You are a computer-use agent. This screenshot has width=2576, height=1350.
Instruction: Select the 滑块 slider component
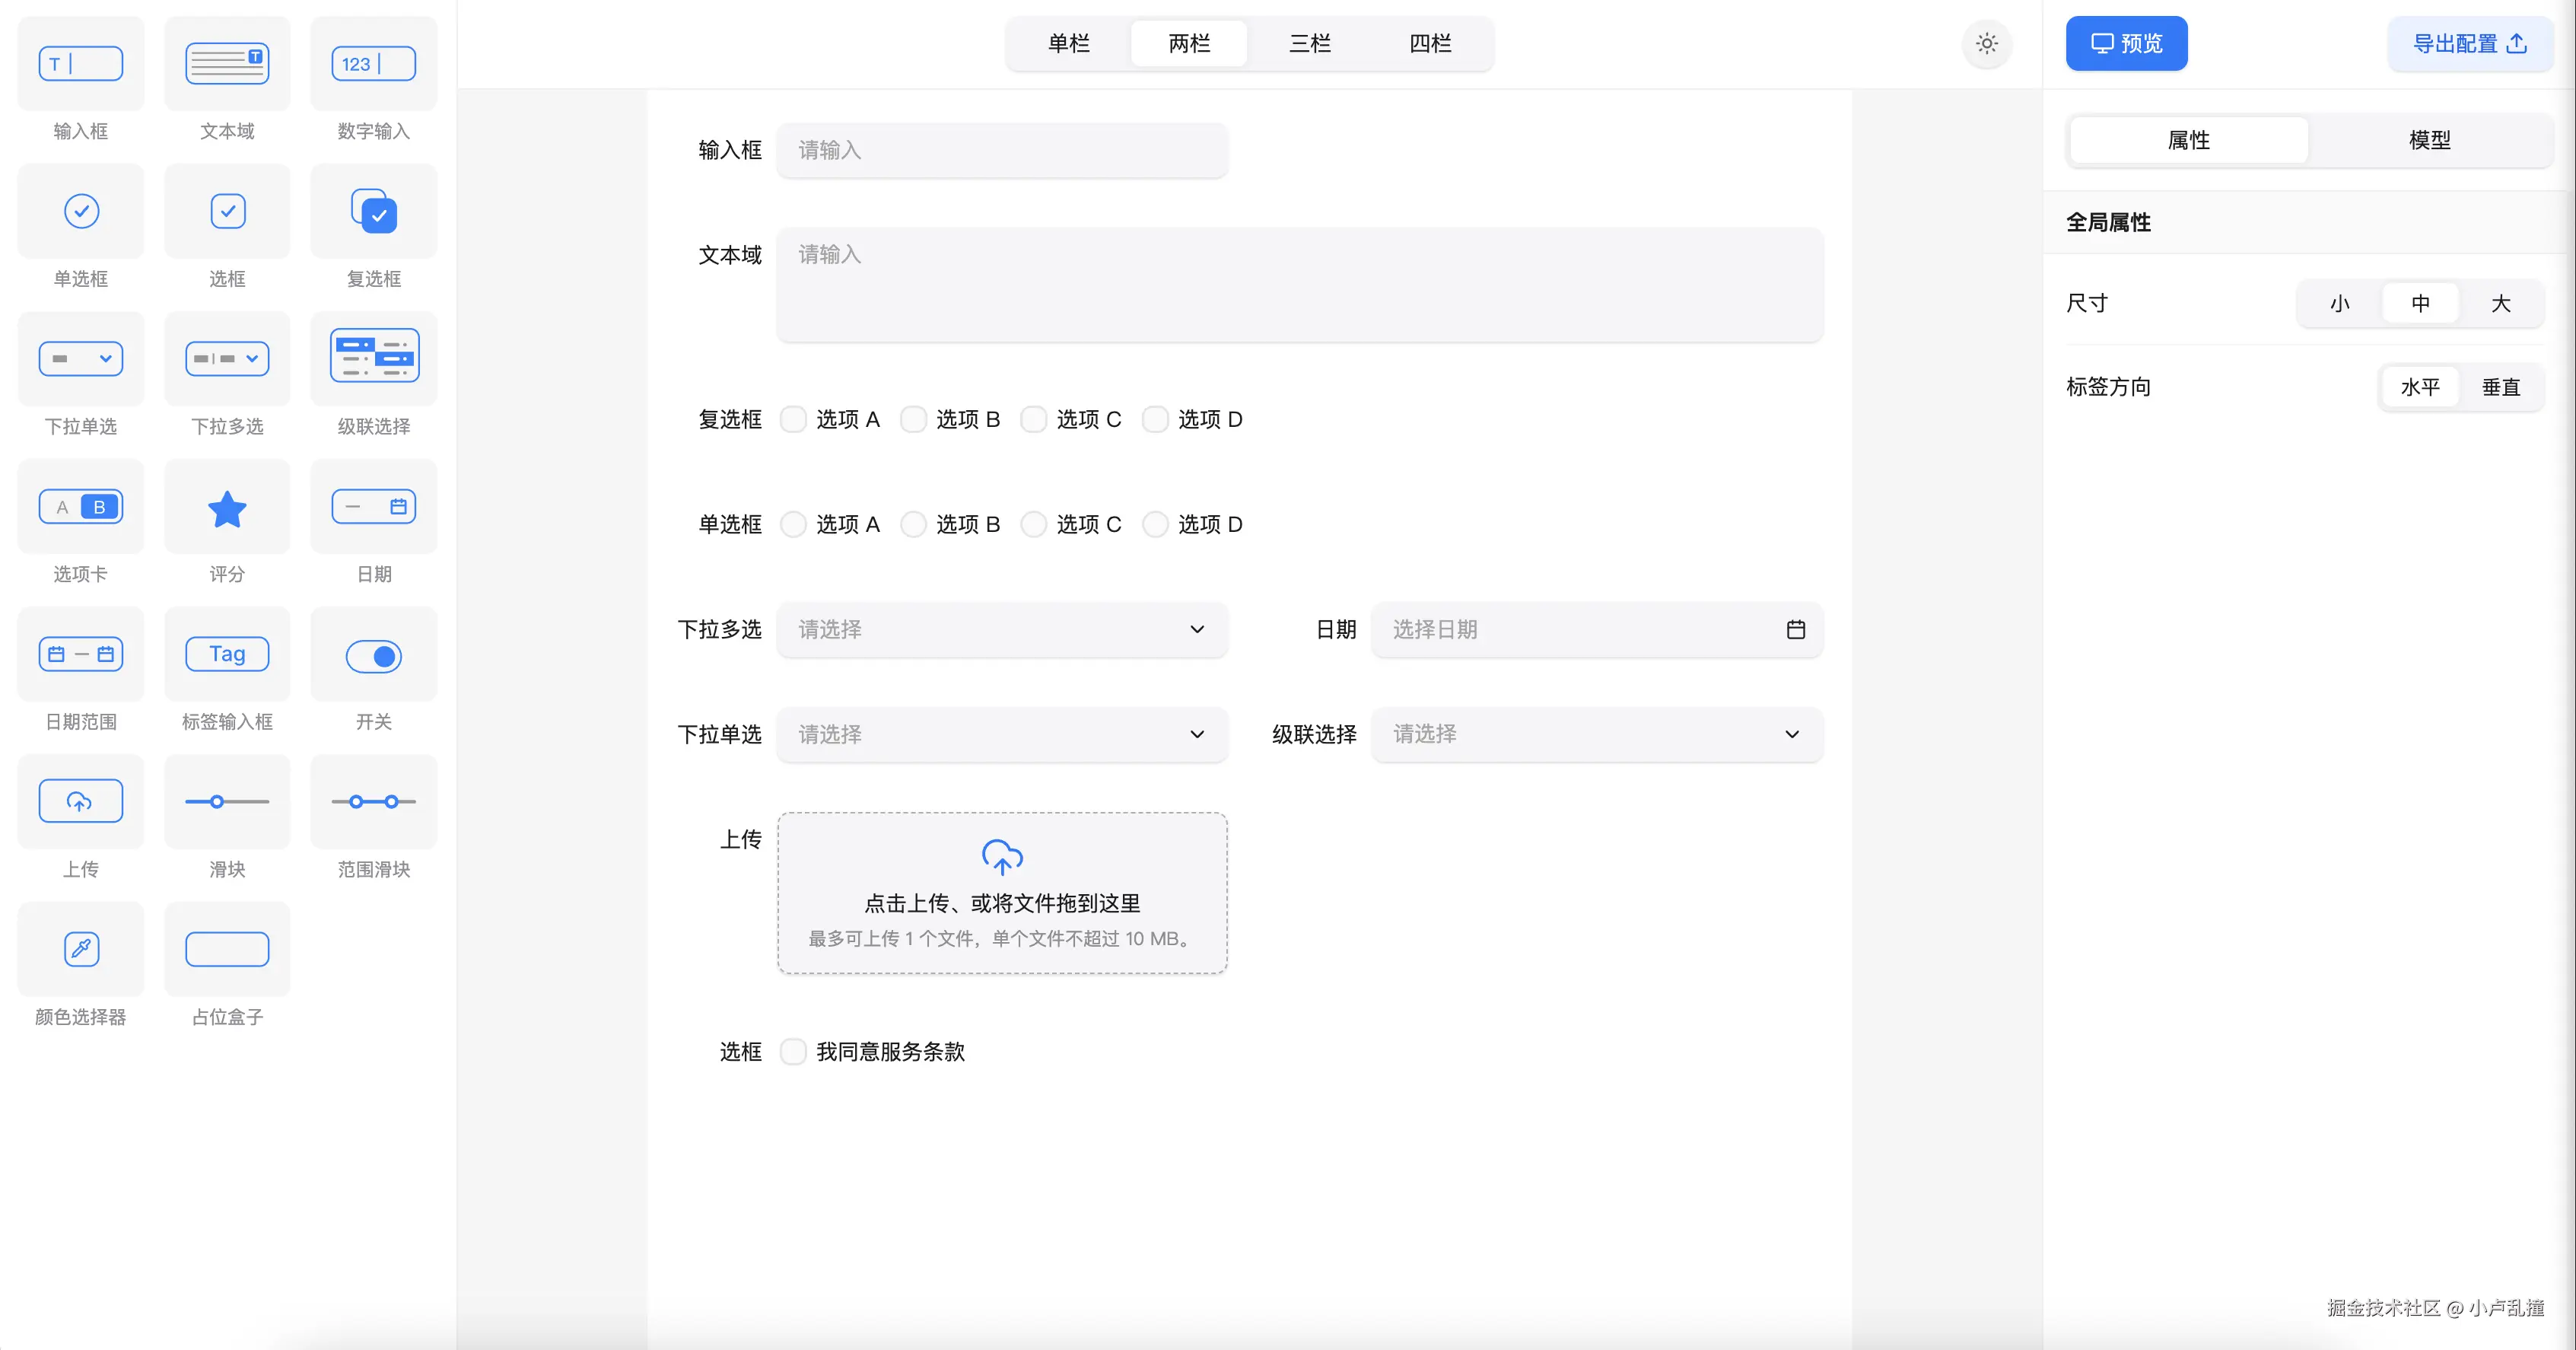coord(227,802)
